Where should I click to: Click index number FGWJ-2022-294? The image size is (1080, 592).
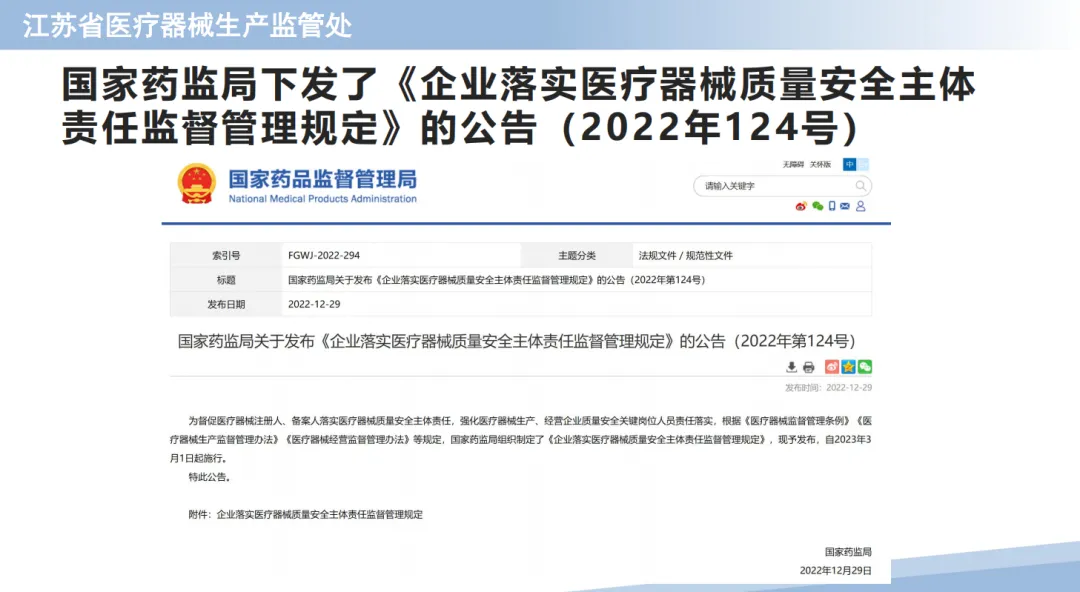[324, 255]
